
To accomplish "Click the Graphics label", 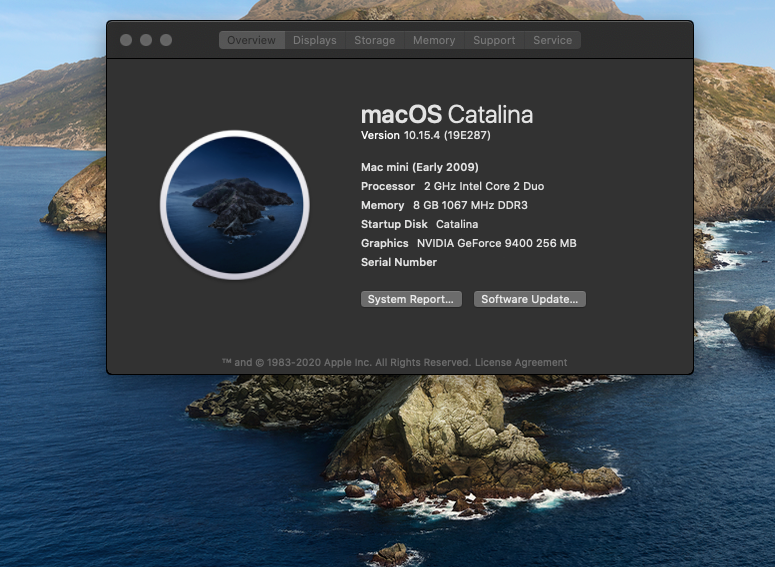I will tap(385, 243).
